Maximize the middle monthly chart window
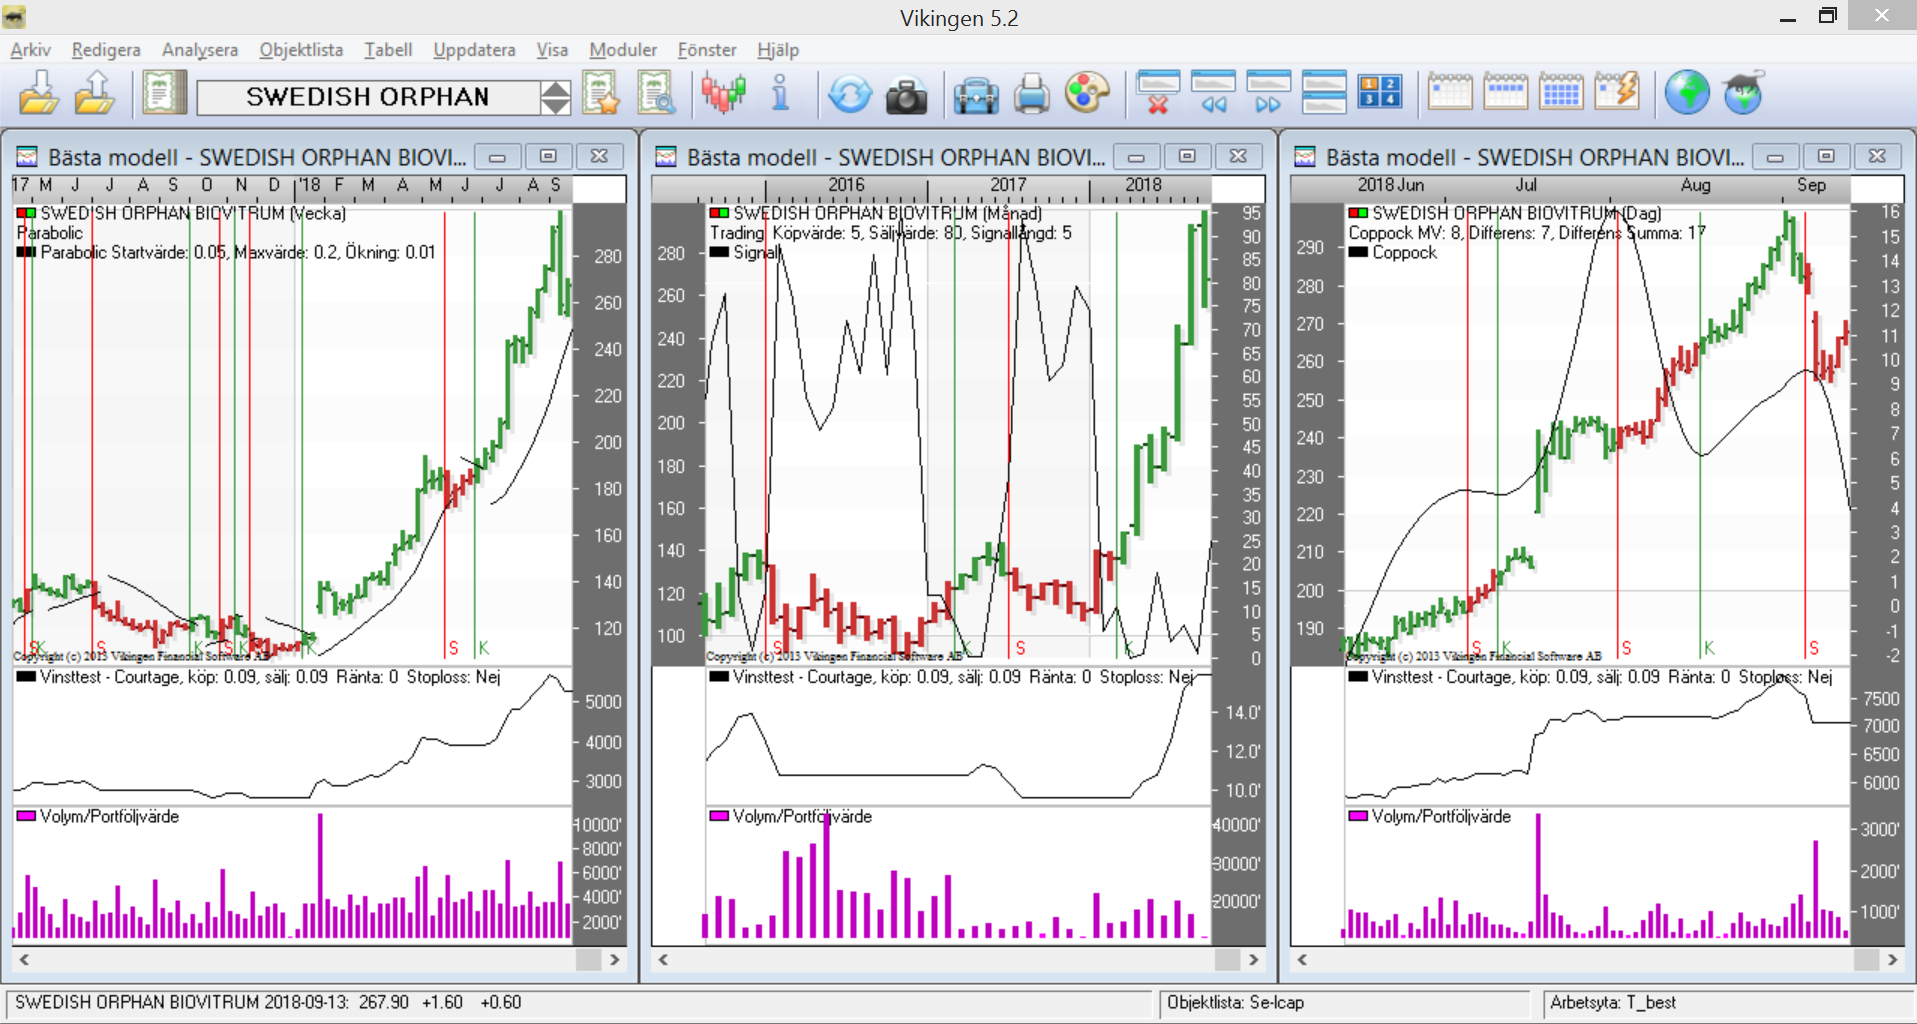This screenshot has height=1024, width=1917. coord(1187,156)
